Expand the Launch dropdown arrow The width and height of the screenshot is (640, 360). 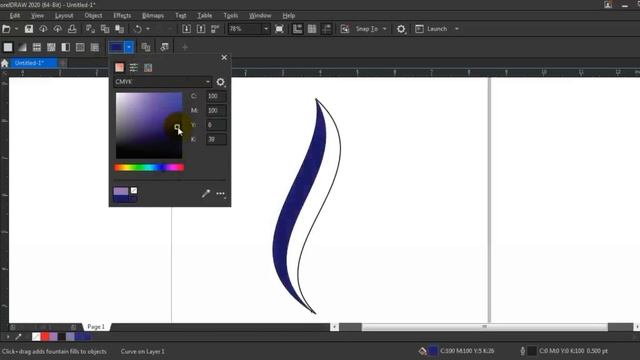pos(457,29)
